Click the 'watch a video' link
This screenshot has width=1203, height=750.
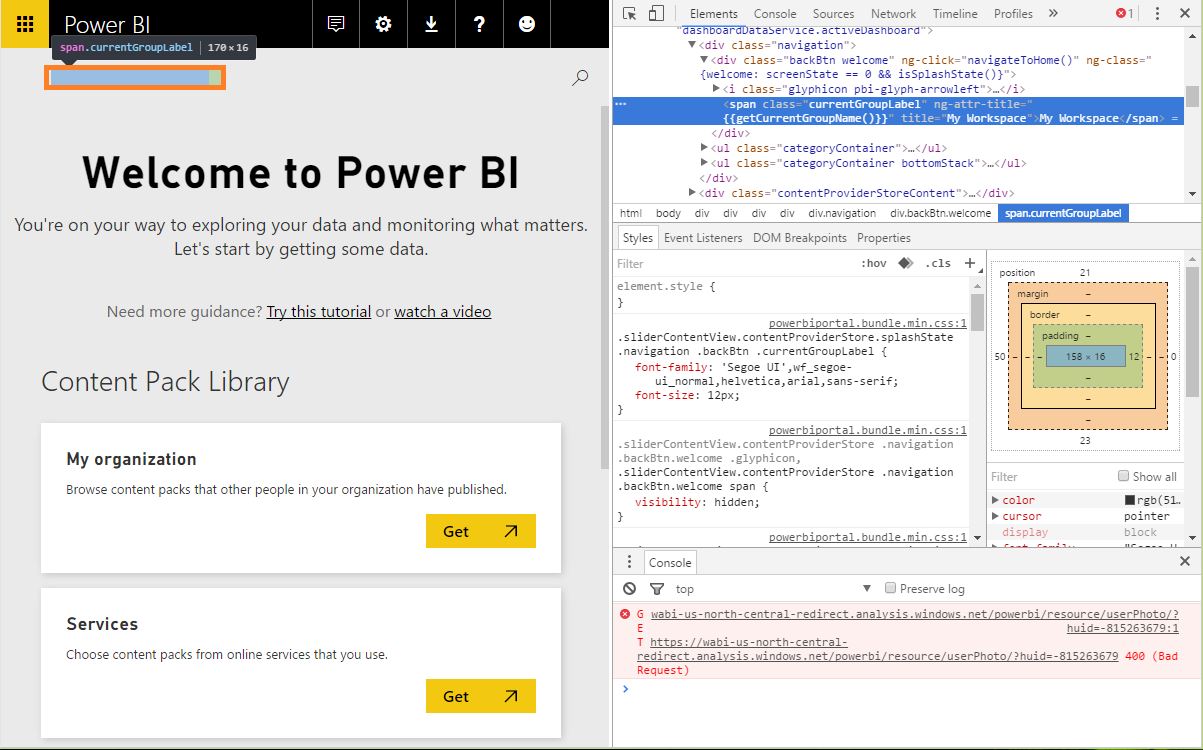443,312
